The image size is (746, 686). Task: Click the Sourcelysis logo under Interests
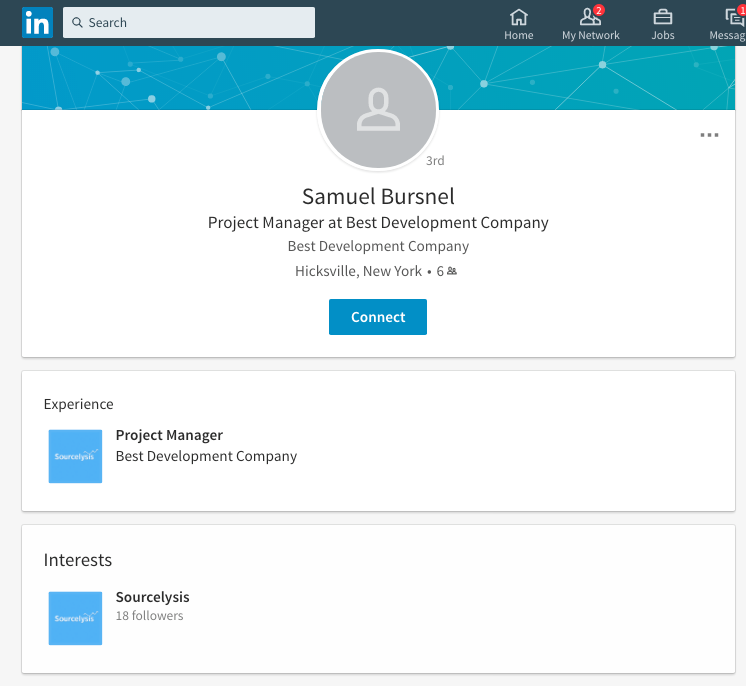(x=75, y=617)
